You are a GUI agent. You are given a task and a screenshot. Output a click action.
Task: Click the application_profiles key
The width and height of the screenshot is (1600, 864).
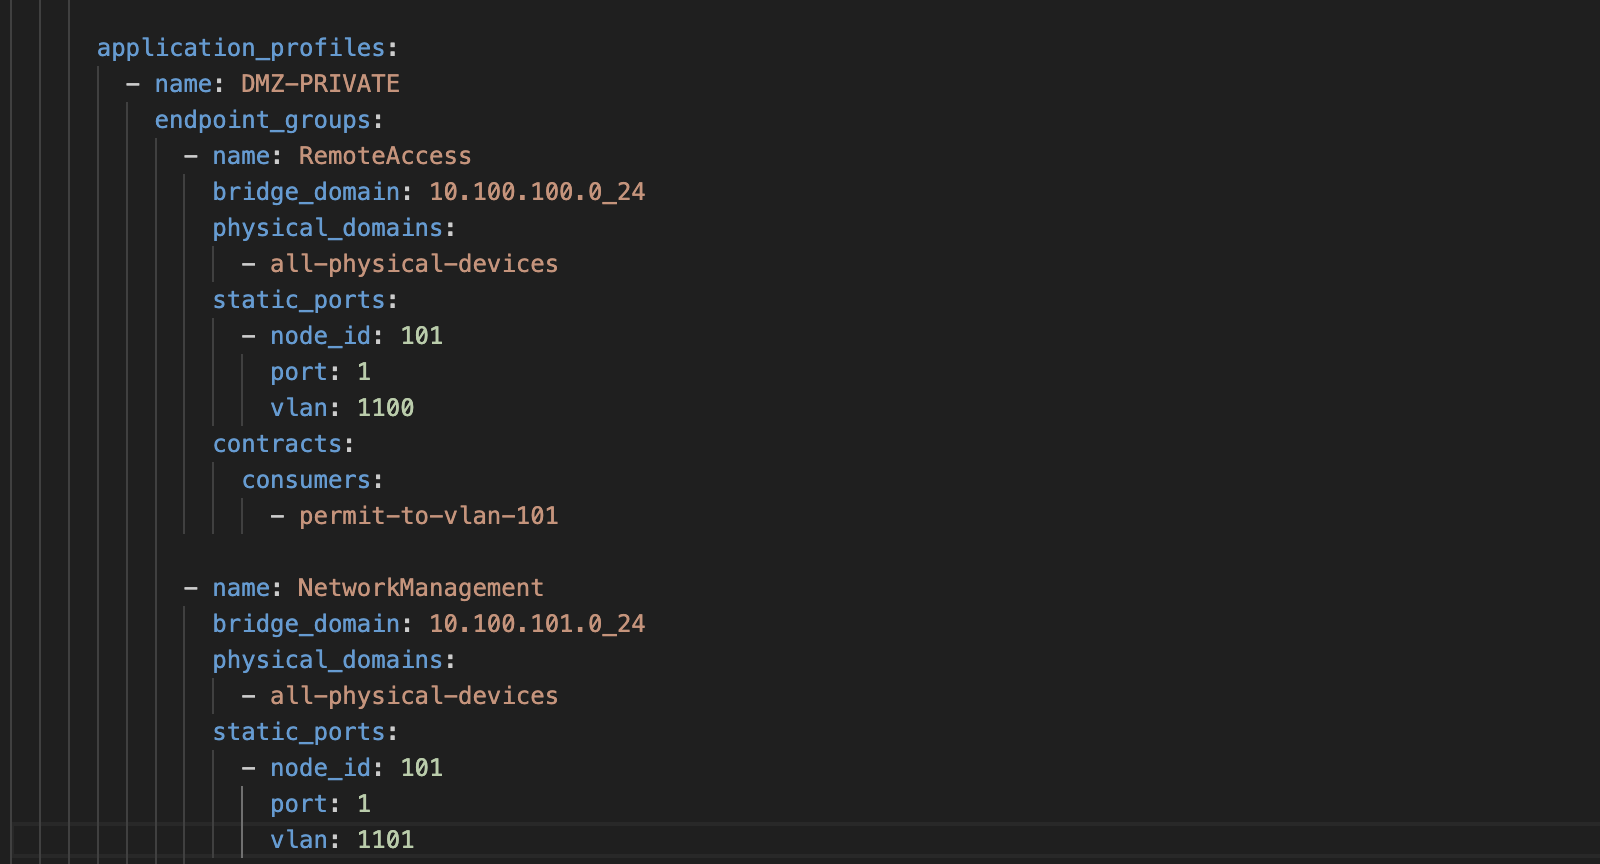click(240, 48)
